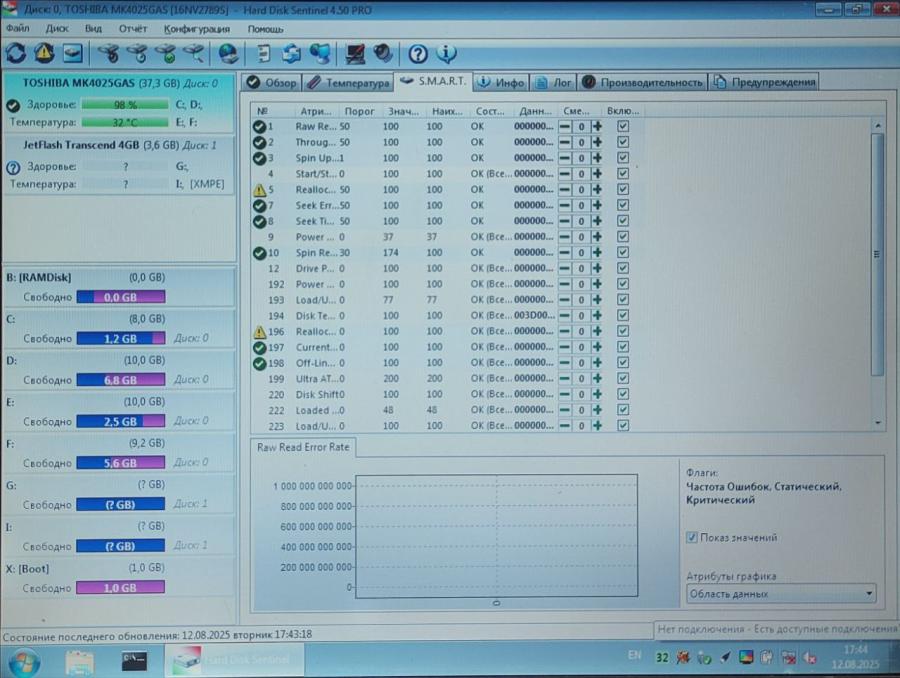Image resolution: width=900 pixels, height=678 pixels.
Task: Switch to the Обзор tab
Action: tap(271, 83)
